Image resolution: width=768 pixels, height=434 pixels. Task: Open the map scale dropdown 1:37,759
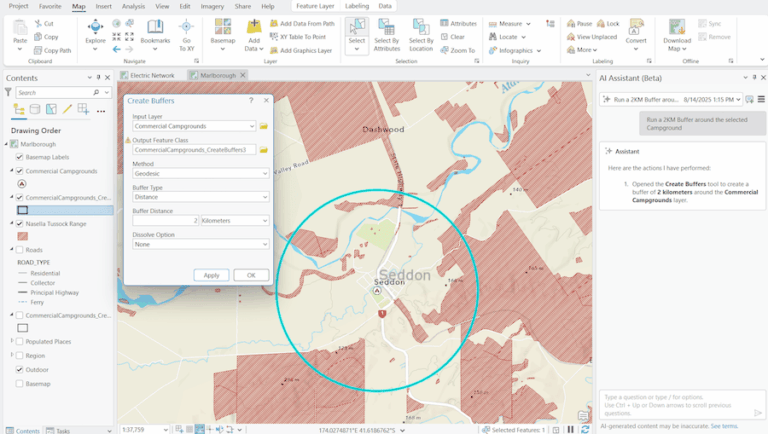pos(166,430)
